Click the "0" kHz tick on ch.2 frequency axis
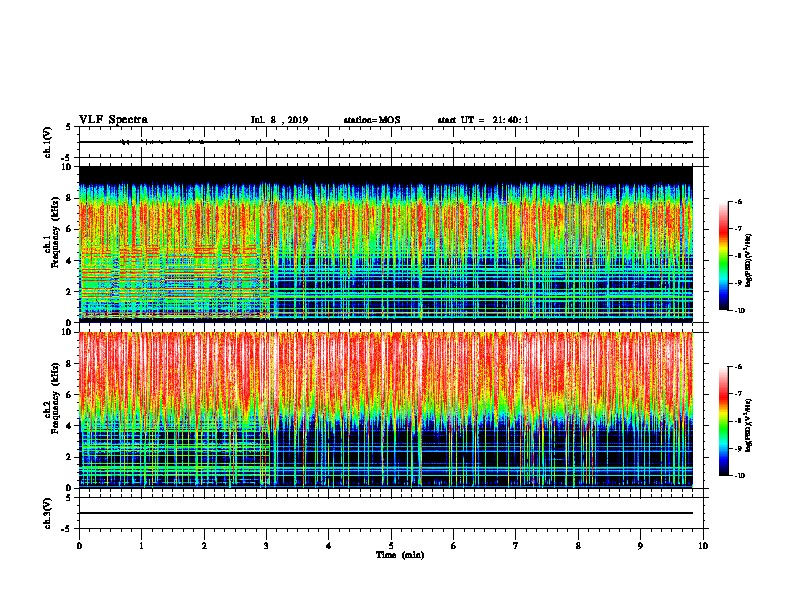The image size is (792, 612). pos(69,488)
